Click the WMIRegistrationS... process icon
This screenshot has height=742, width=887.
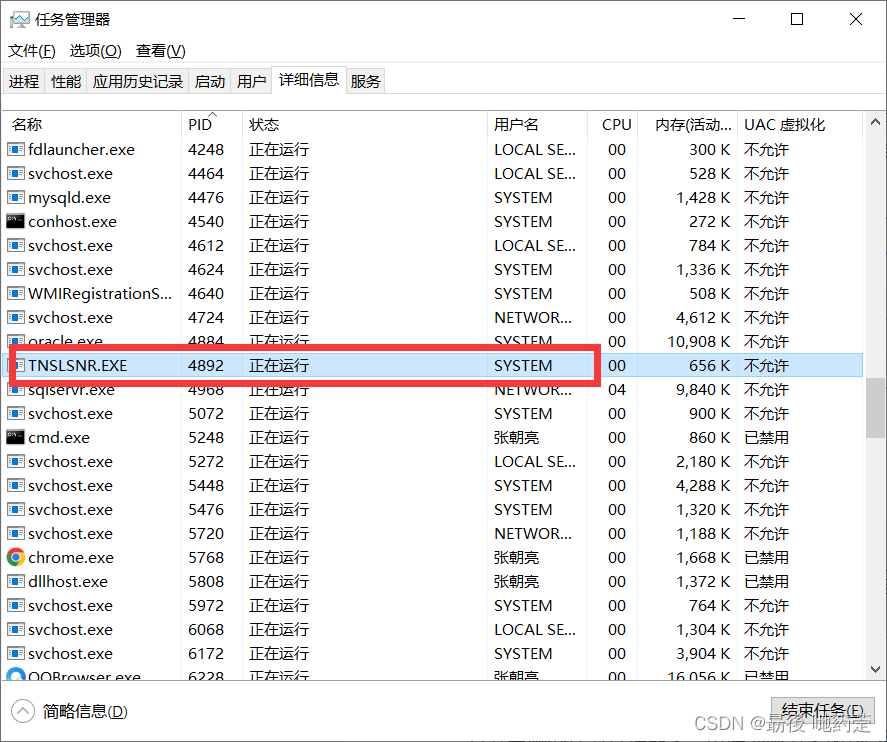tap(15, 294)
